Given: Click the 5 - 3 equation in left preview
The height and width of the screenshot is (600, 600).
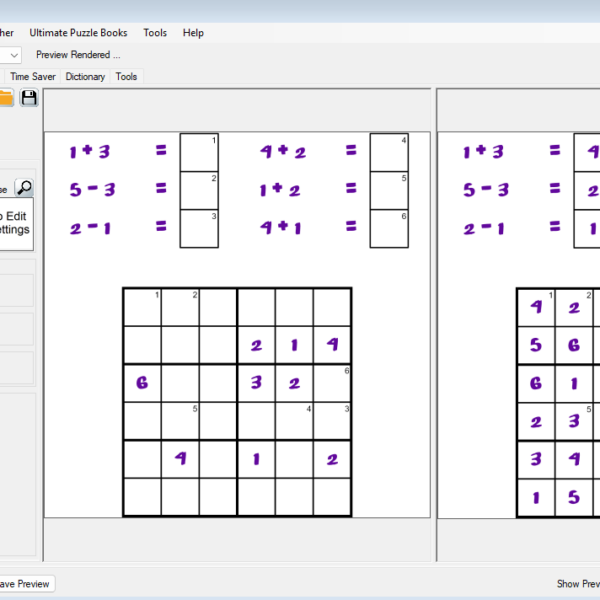Looking at the screenshot, I should tap(90, 189).
